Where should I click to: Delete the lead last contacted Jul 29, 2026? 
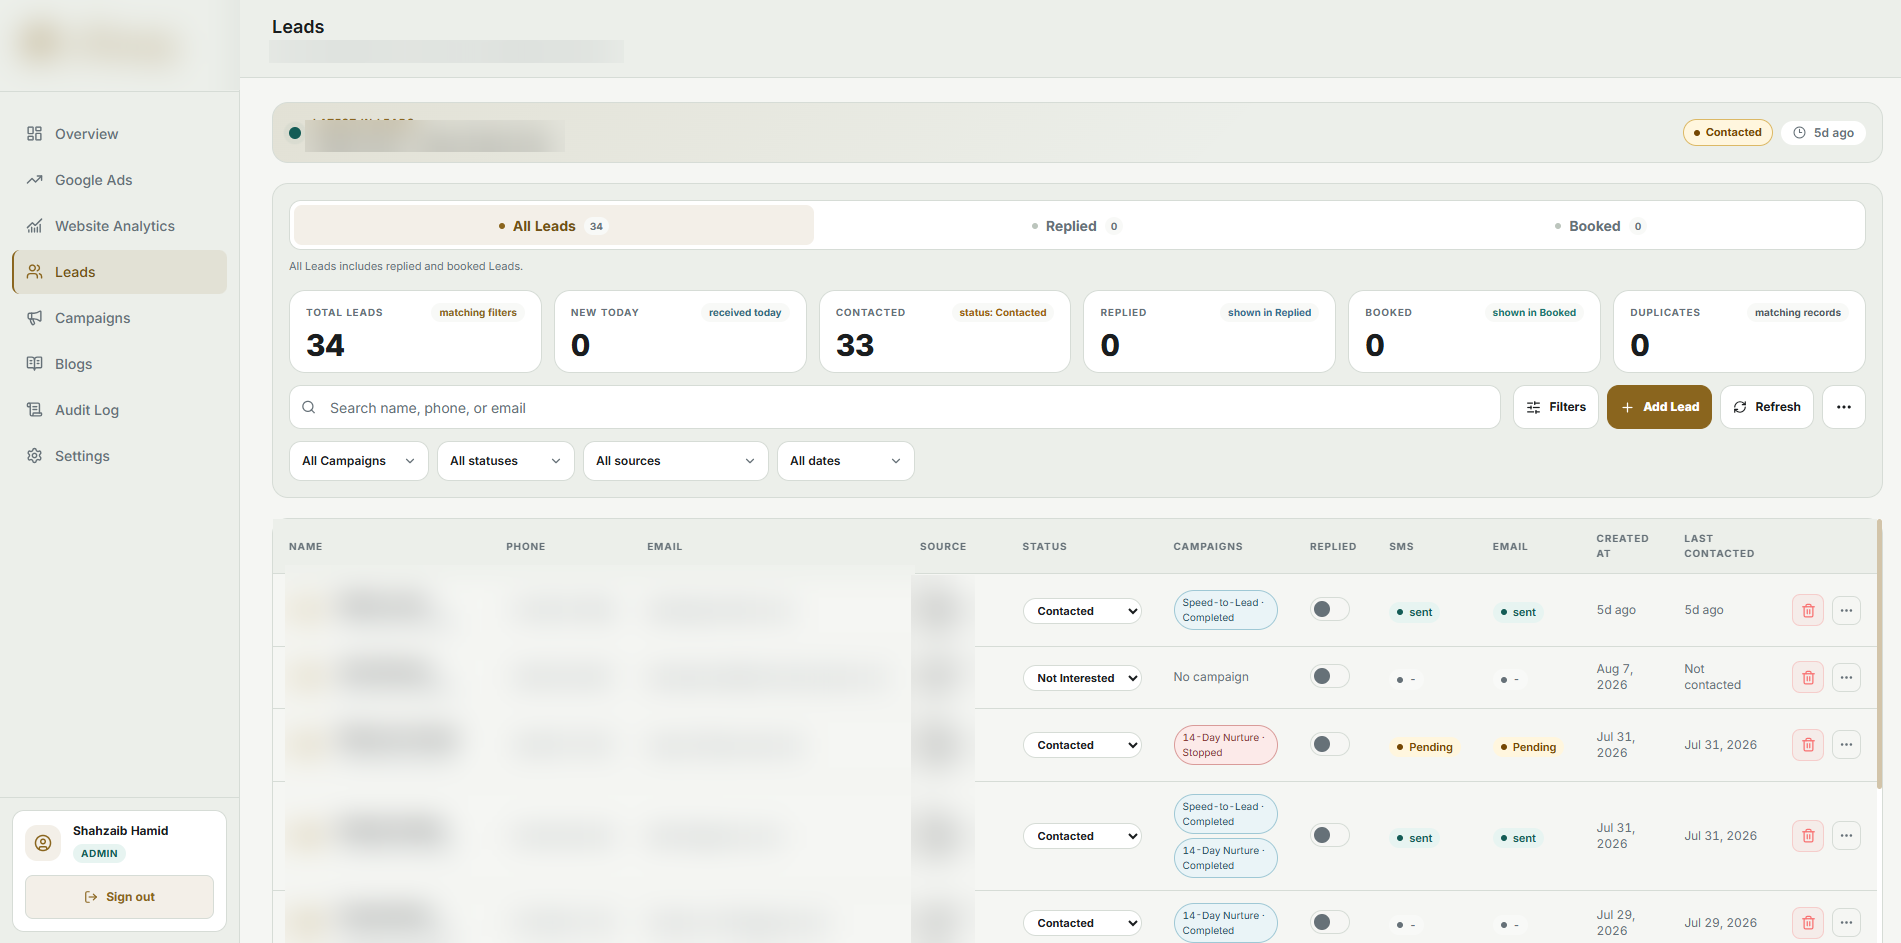1808,923
